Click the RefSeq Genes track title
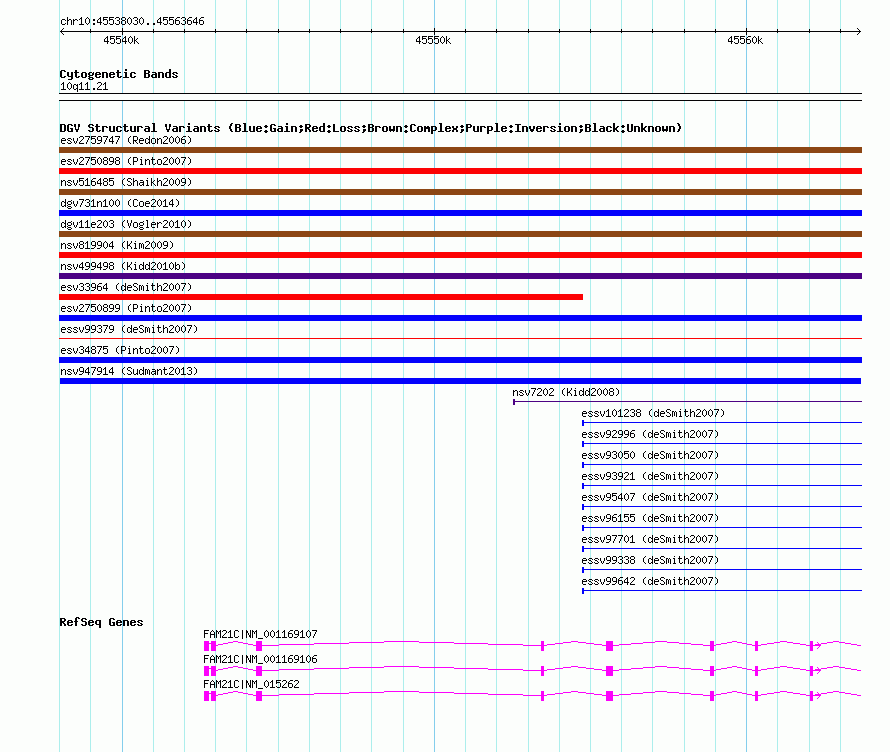The image size is (890, 752). pos(101,622)
